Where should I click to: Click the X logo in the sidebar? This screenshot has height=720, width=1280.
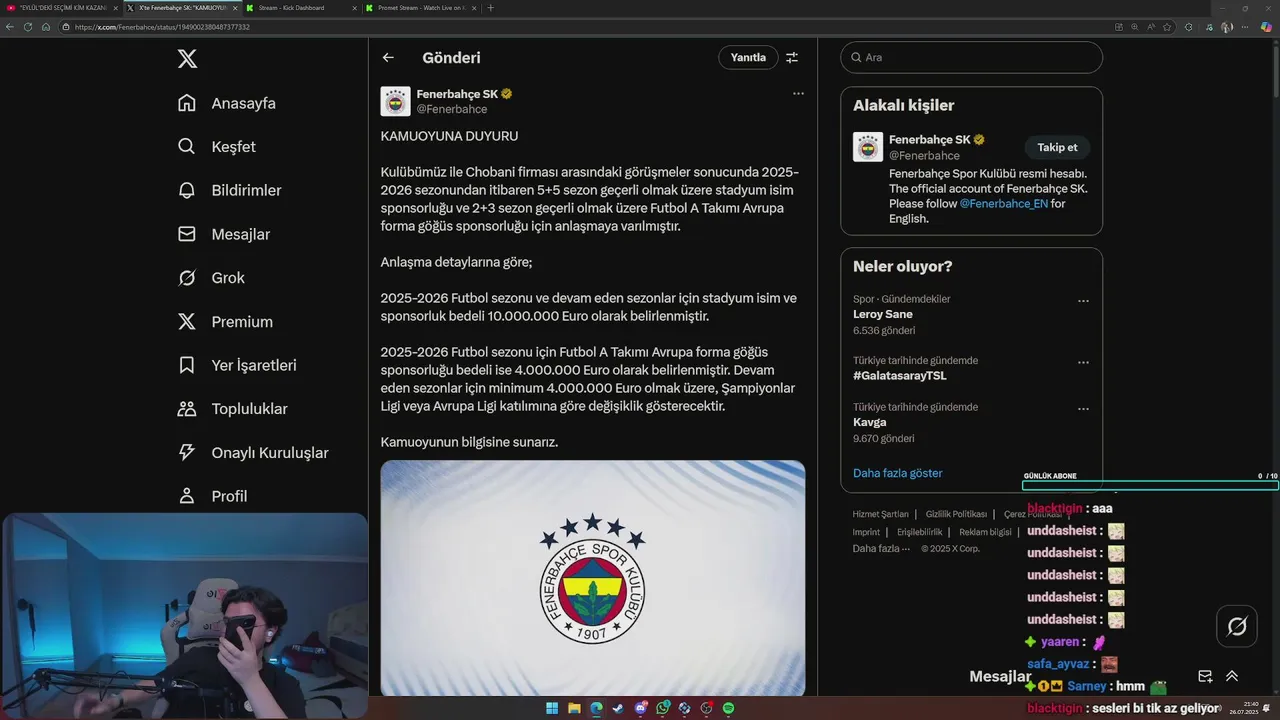(187, 59)
